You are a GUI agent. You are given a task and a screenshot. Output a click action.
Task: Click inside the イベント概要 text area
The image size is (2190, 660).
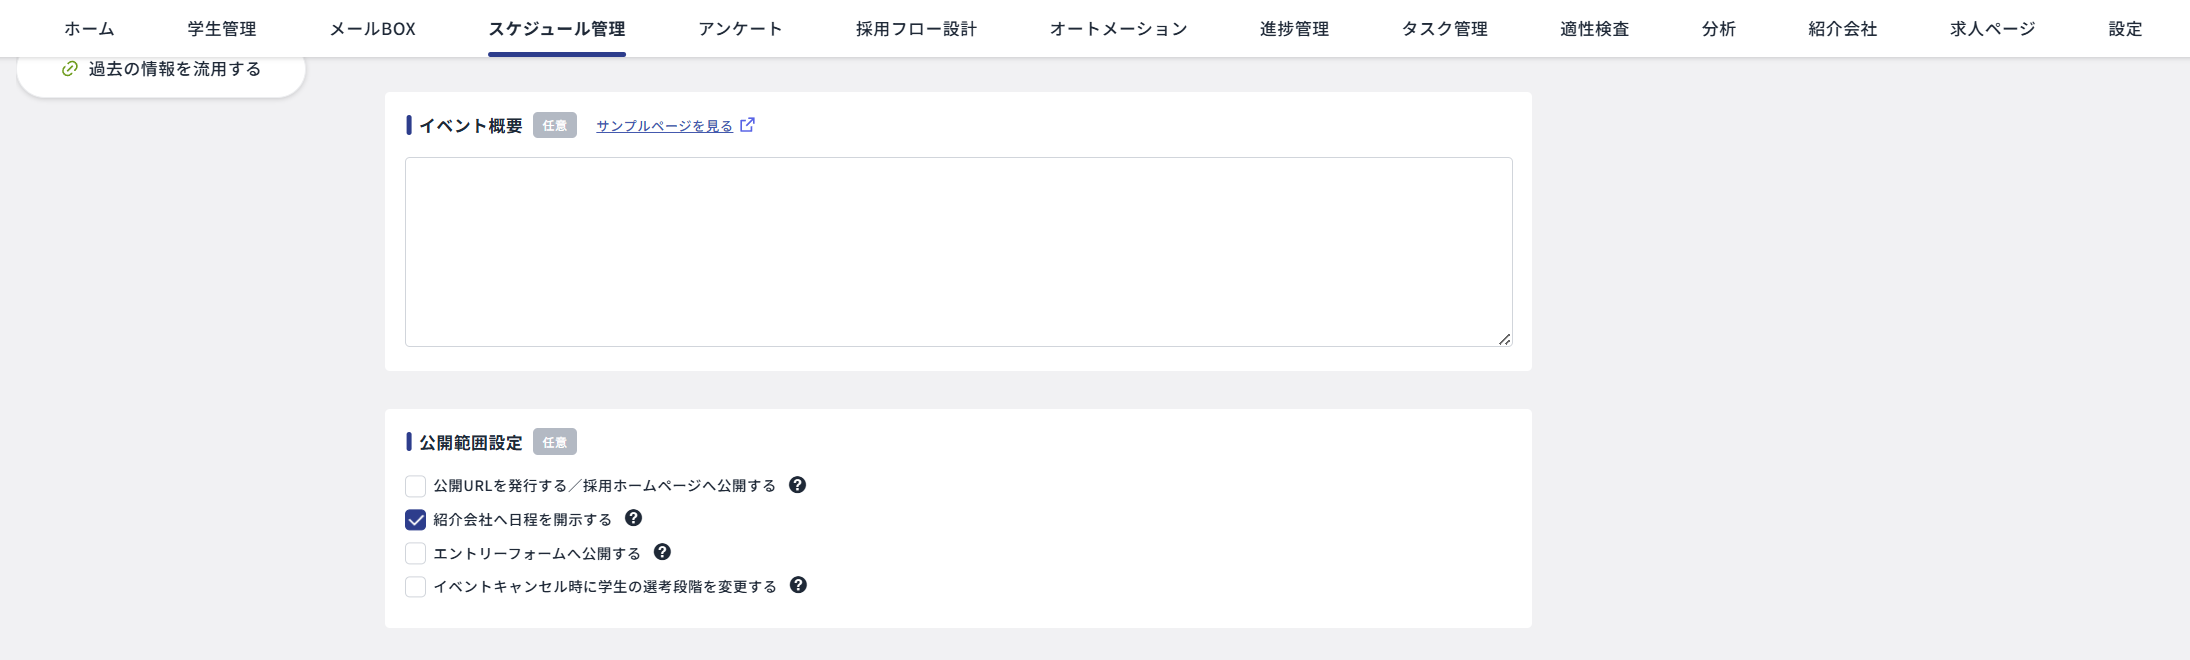point(958,252)
